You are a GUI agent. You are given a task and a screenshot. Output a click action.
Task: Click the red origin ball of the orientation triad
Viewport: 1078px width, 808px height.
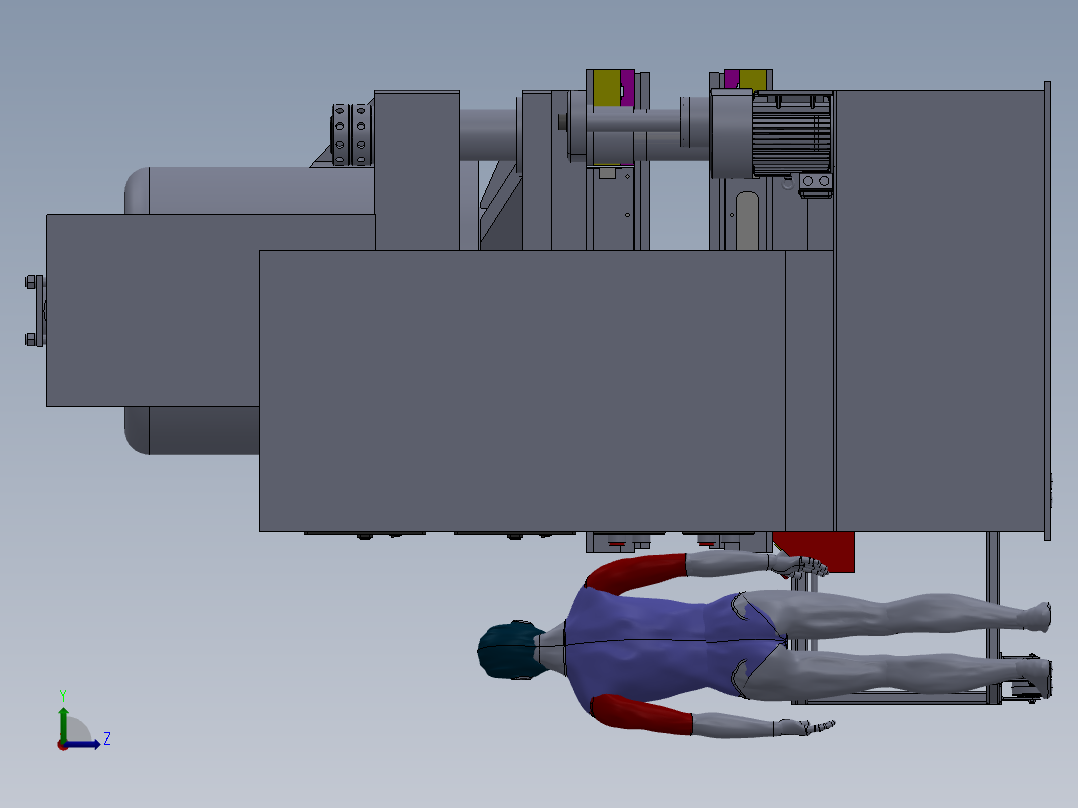(x=63, y=745)
